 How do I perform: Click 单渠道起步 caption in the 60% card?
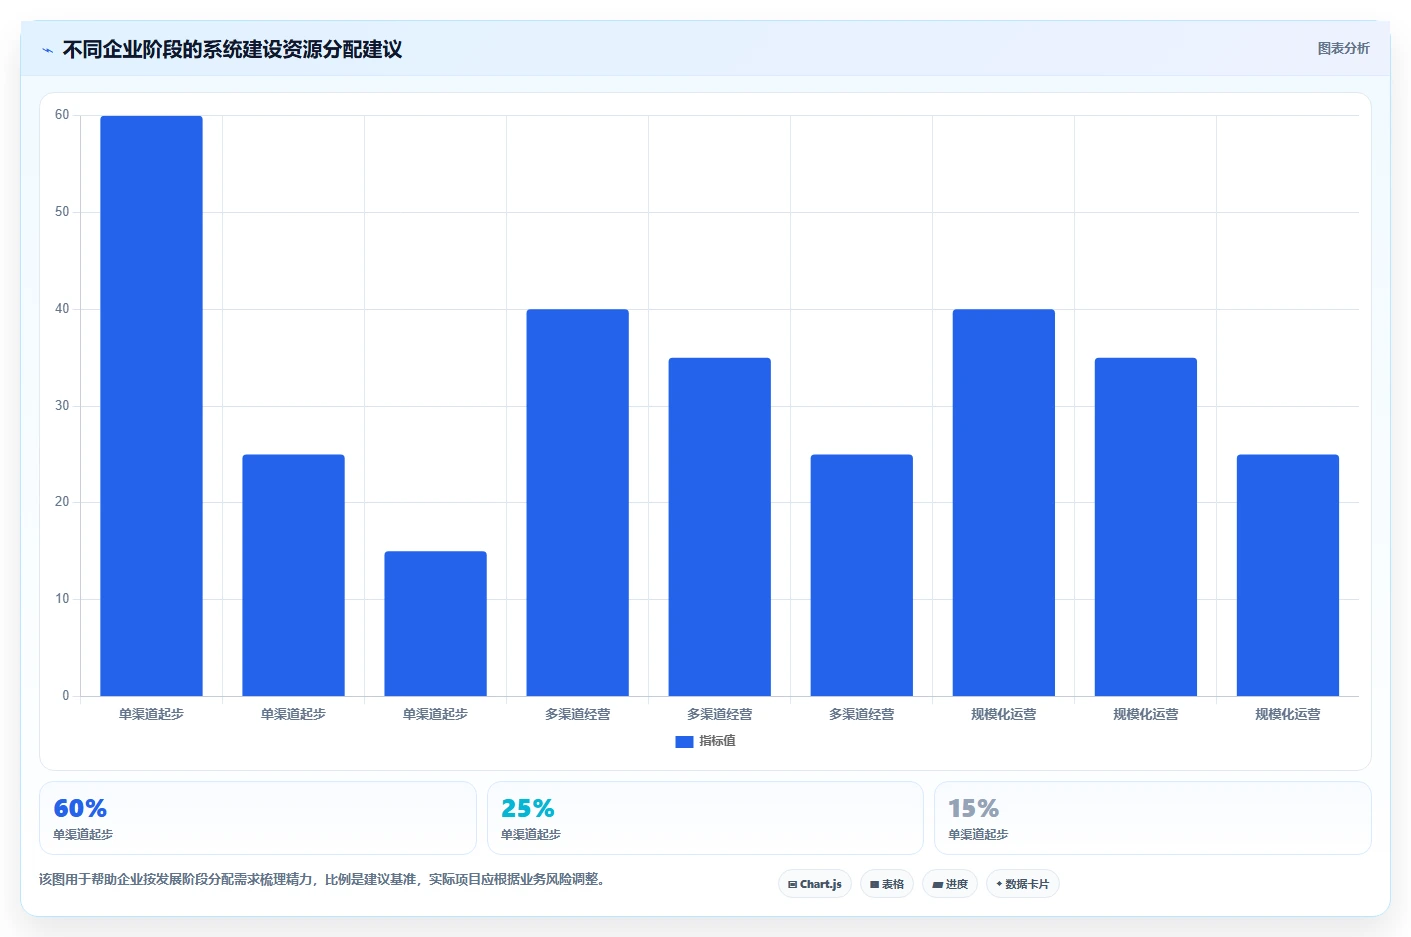pyautogui.click(x=83, y=834)
